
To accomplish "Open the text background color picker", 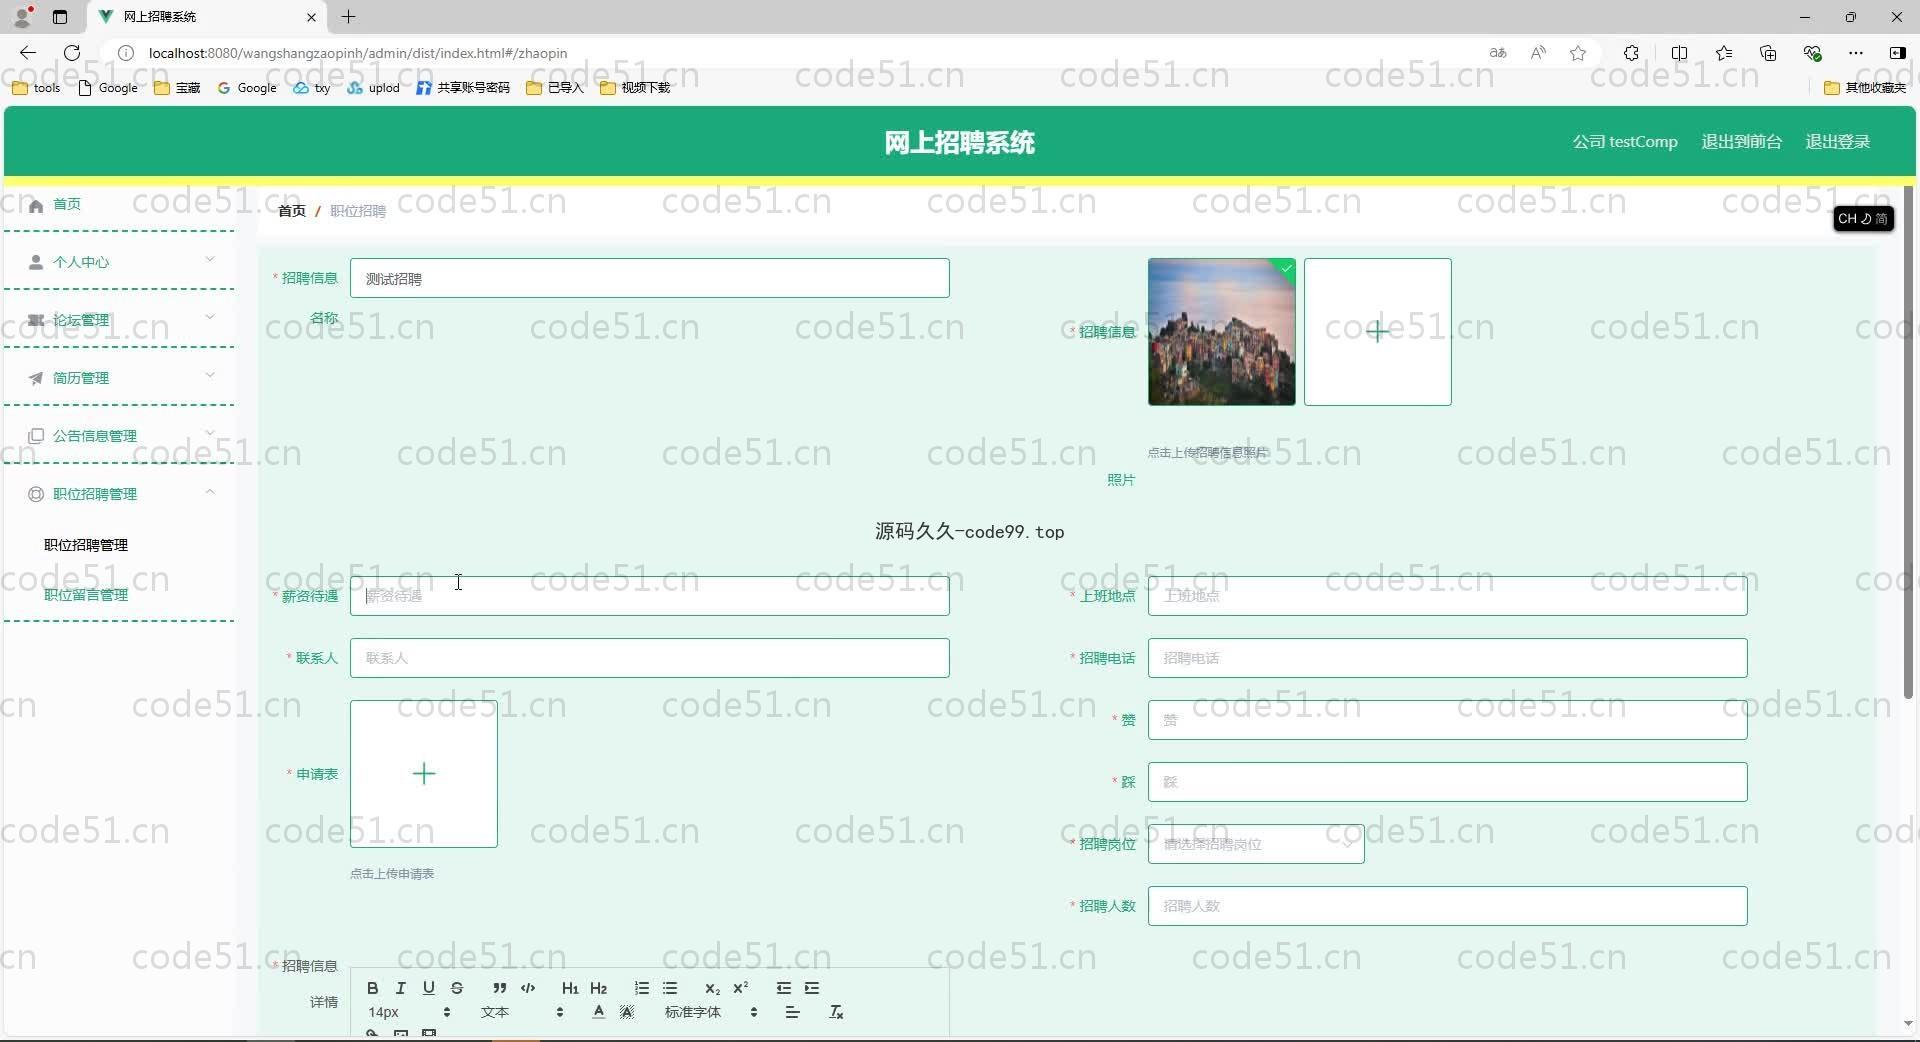I will click(x=627, y=1012).
